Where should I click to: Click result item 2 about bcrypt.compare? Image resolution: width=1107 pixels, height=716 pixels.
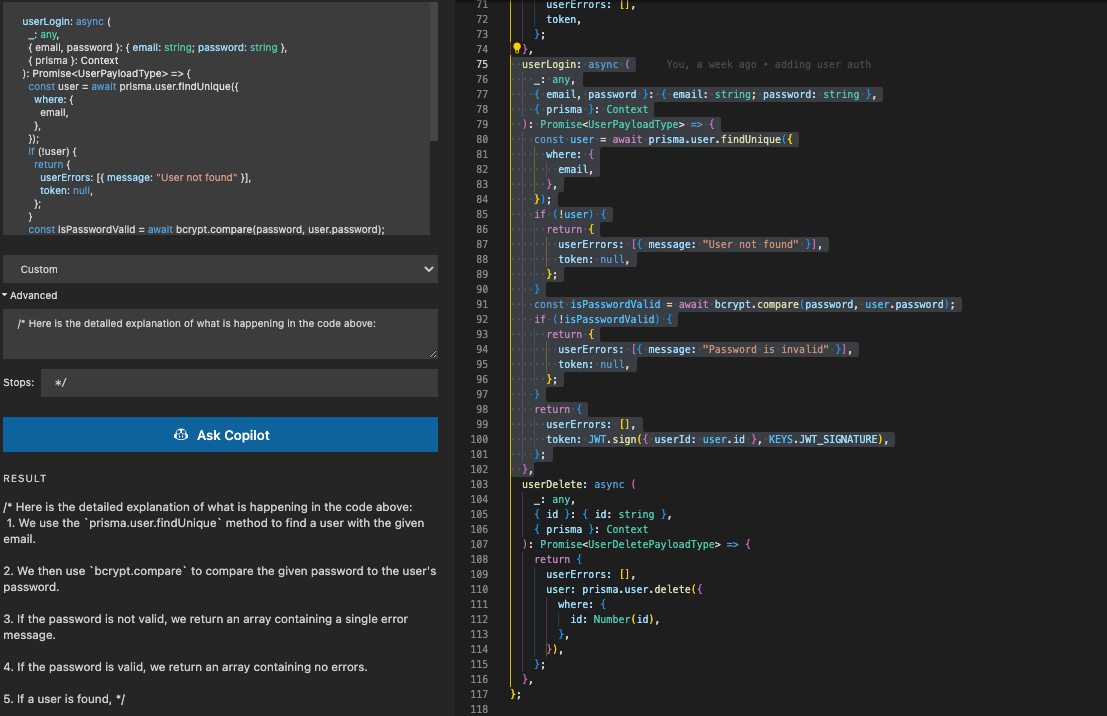pos(220,579)
